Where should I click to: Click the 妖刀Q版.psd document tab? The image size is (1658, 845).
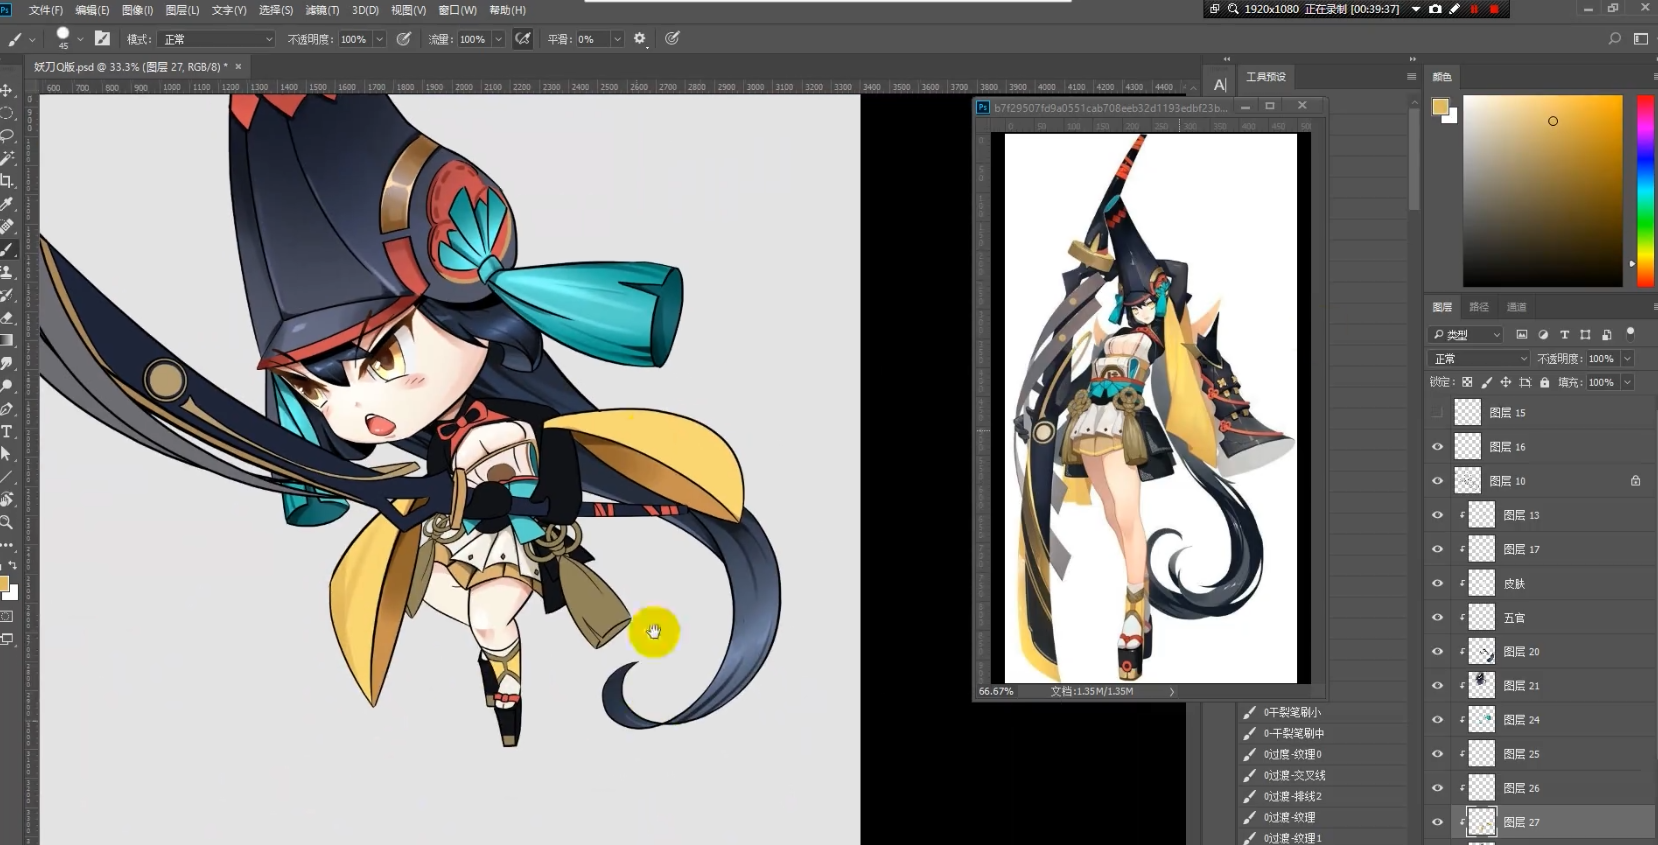coord(131,67)
